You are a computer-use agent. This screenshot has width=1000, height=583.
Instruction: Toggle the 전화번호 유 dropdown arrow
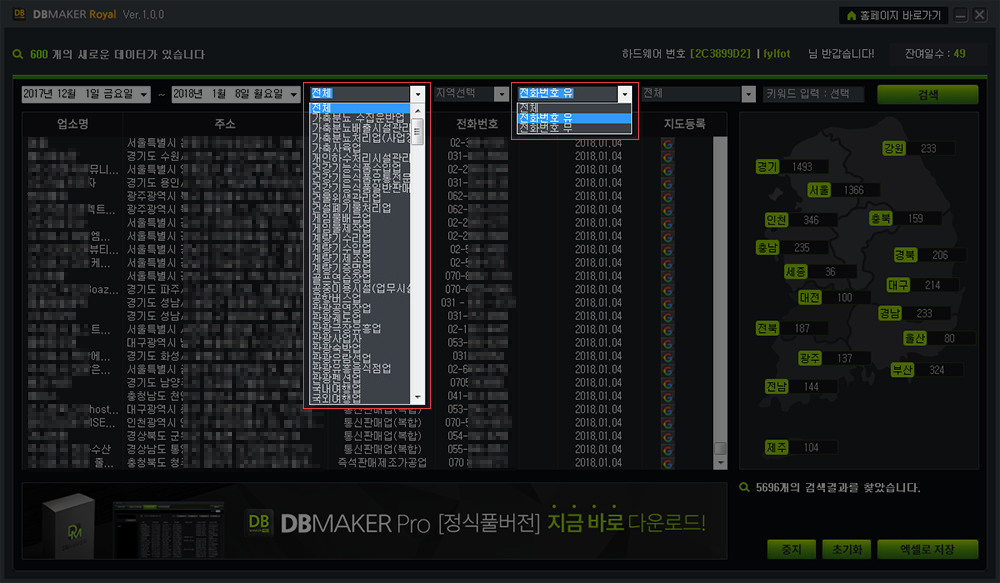[x=624, y=94]
